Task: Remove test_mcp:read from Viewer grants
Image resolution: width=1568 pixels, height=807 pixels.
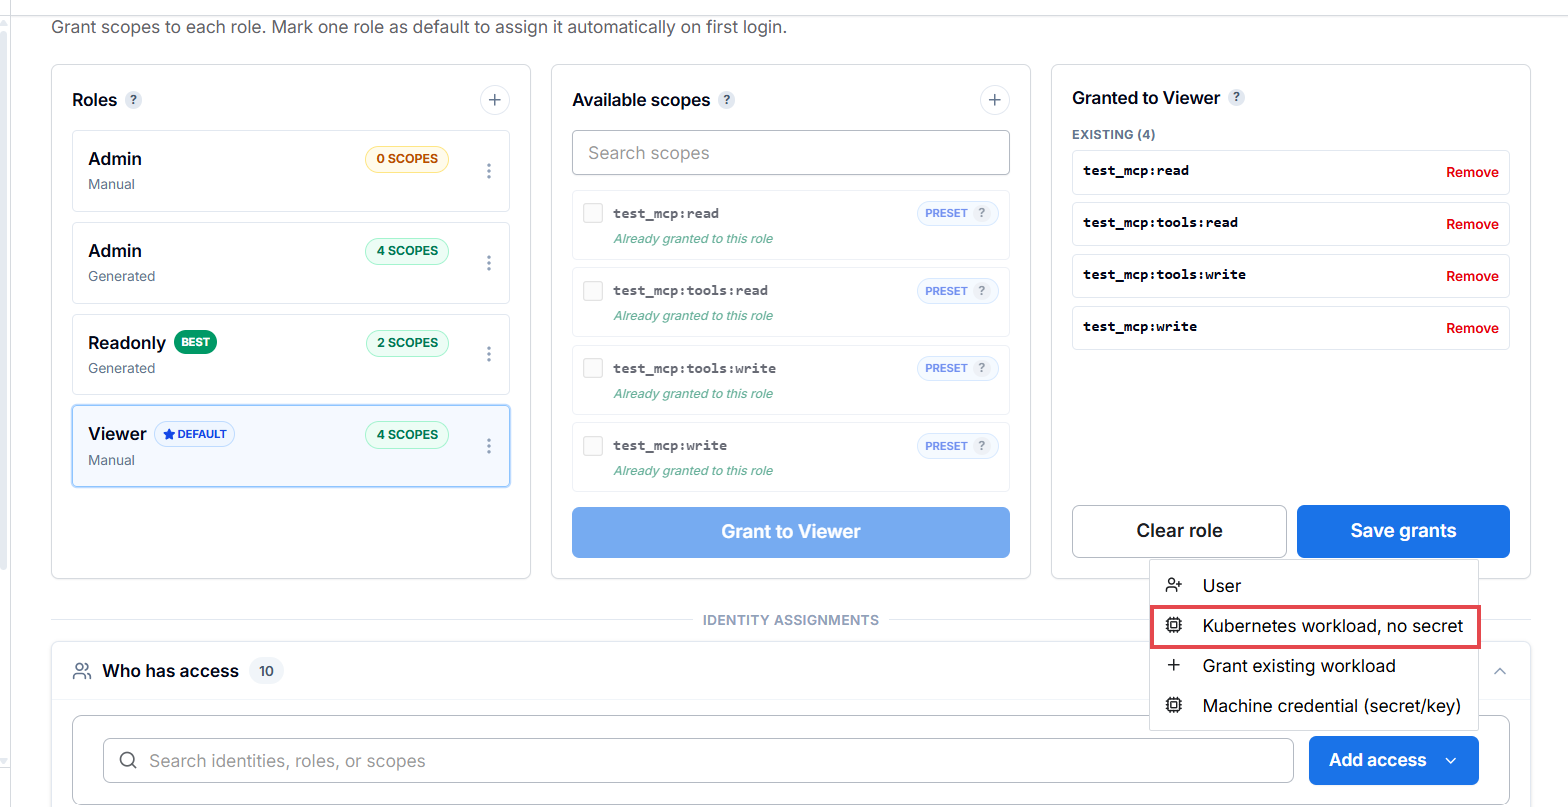Action: [x=1472, y=172]
